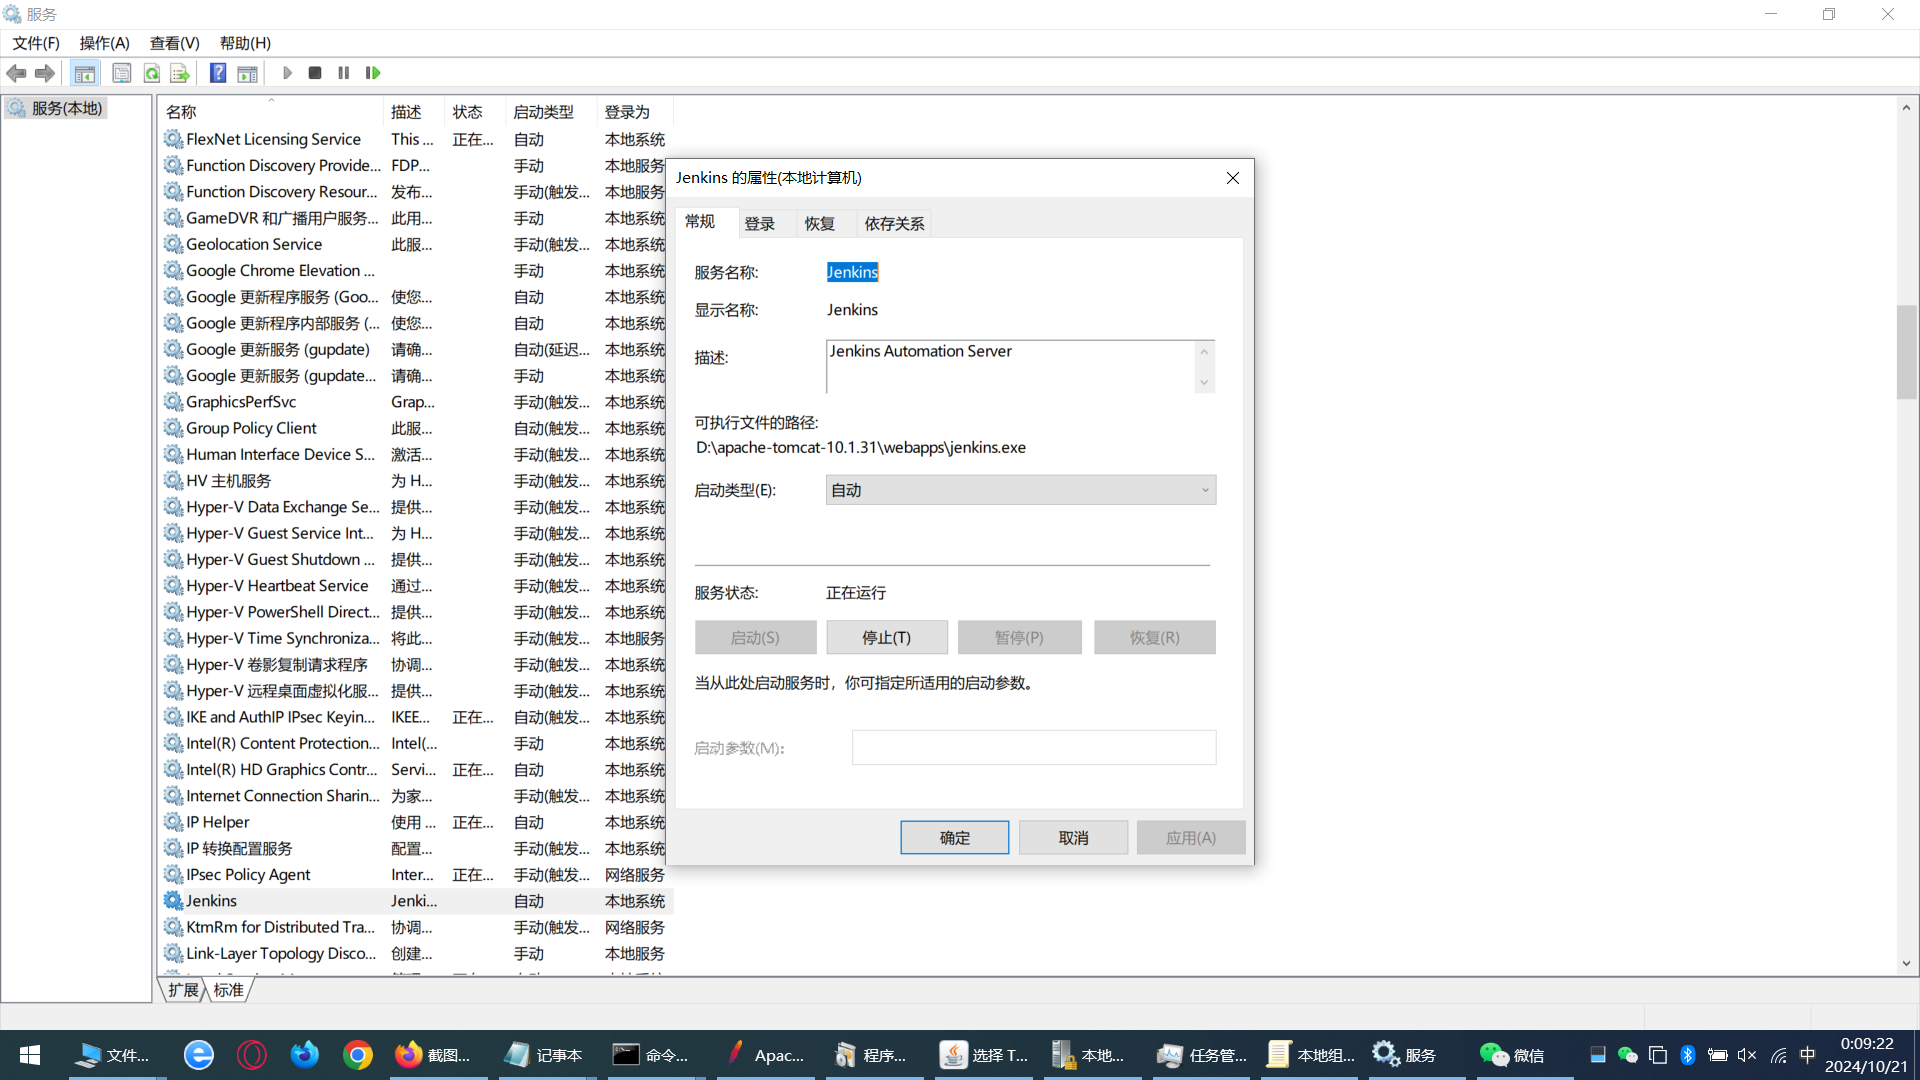1920x1080 pixels.
Task: Sort by 启动类型 column header
Action: [x=551, y=112]
